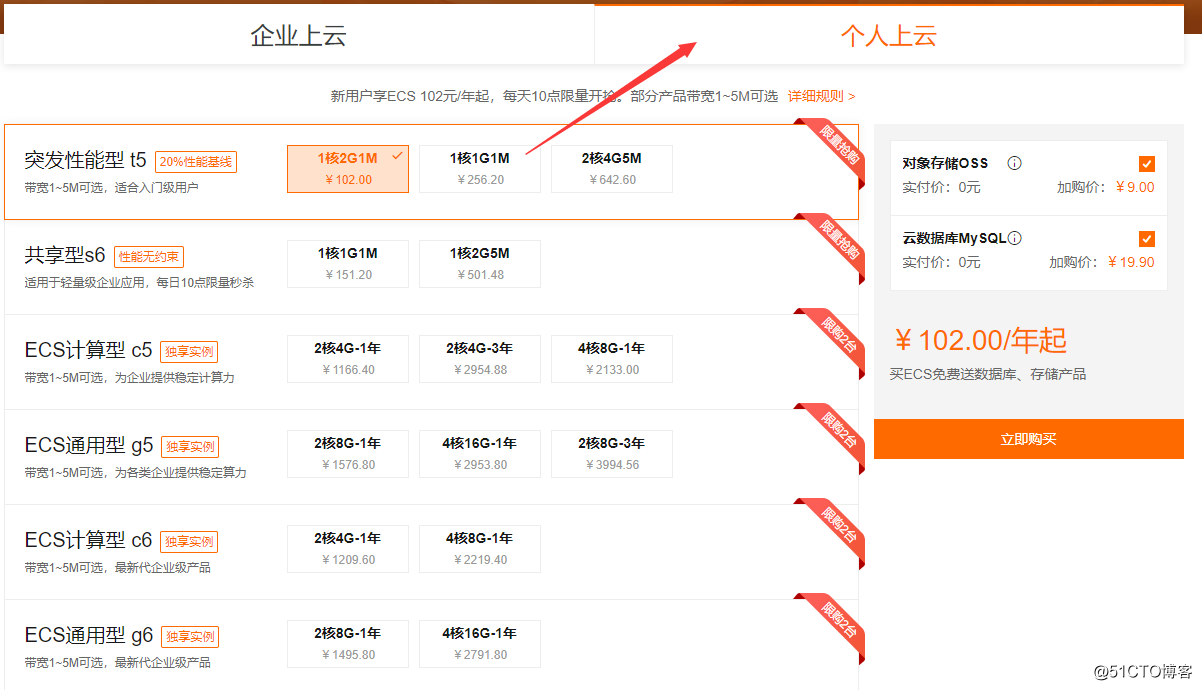Click info icon next to 云数据库MySQL

(x=1014, y=238)
